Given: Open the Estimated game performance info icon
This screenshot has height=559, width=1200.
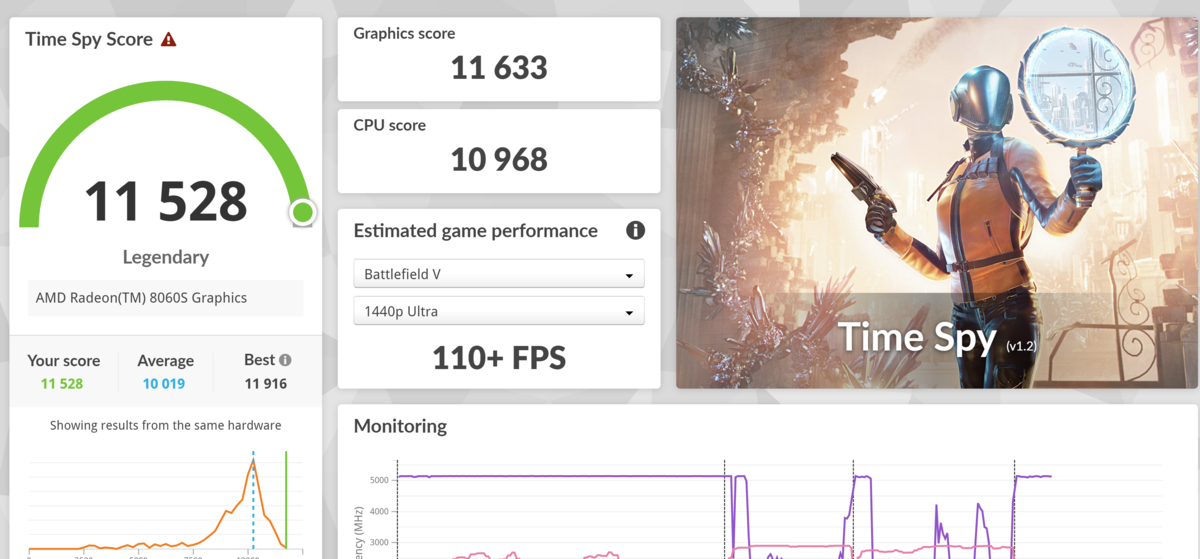Looking at the screenshot, I should click(635, 231).
